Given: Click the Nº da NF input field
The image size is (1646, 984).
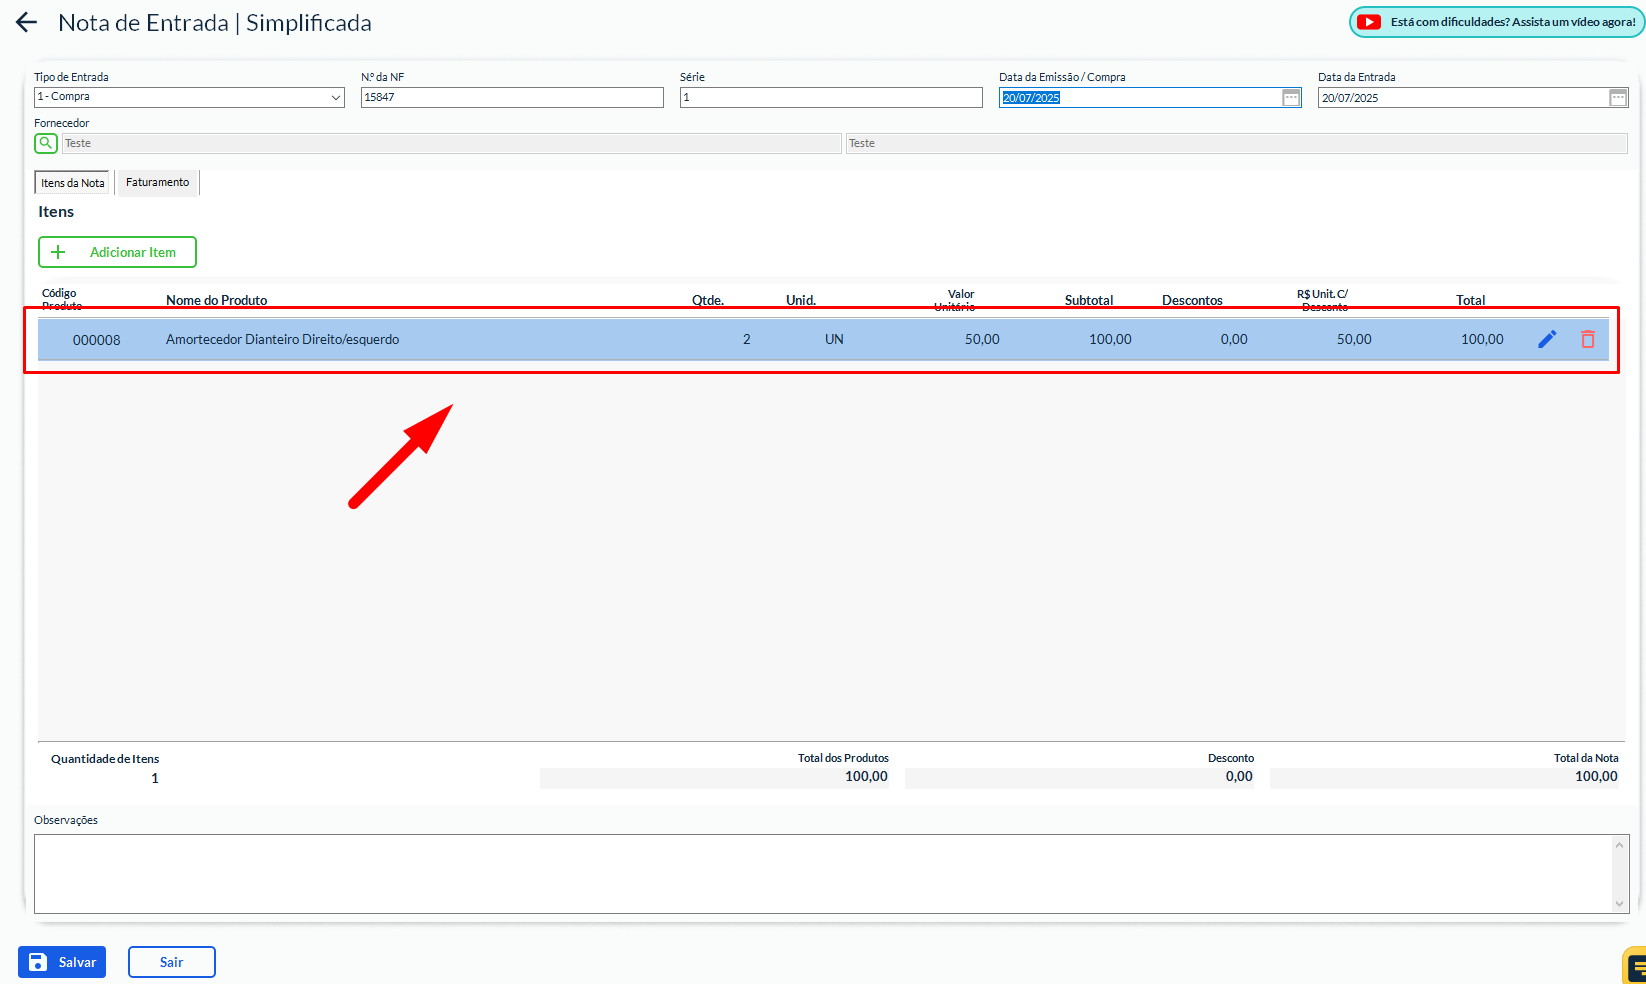Looking at the screenshot, I should tap(512, 97).
